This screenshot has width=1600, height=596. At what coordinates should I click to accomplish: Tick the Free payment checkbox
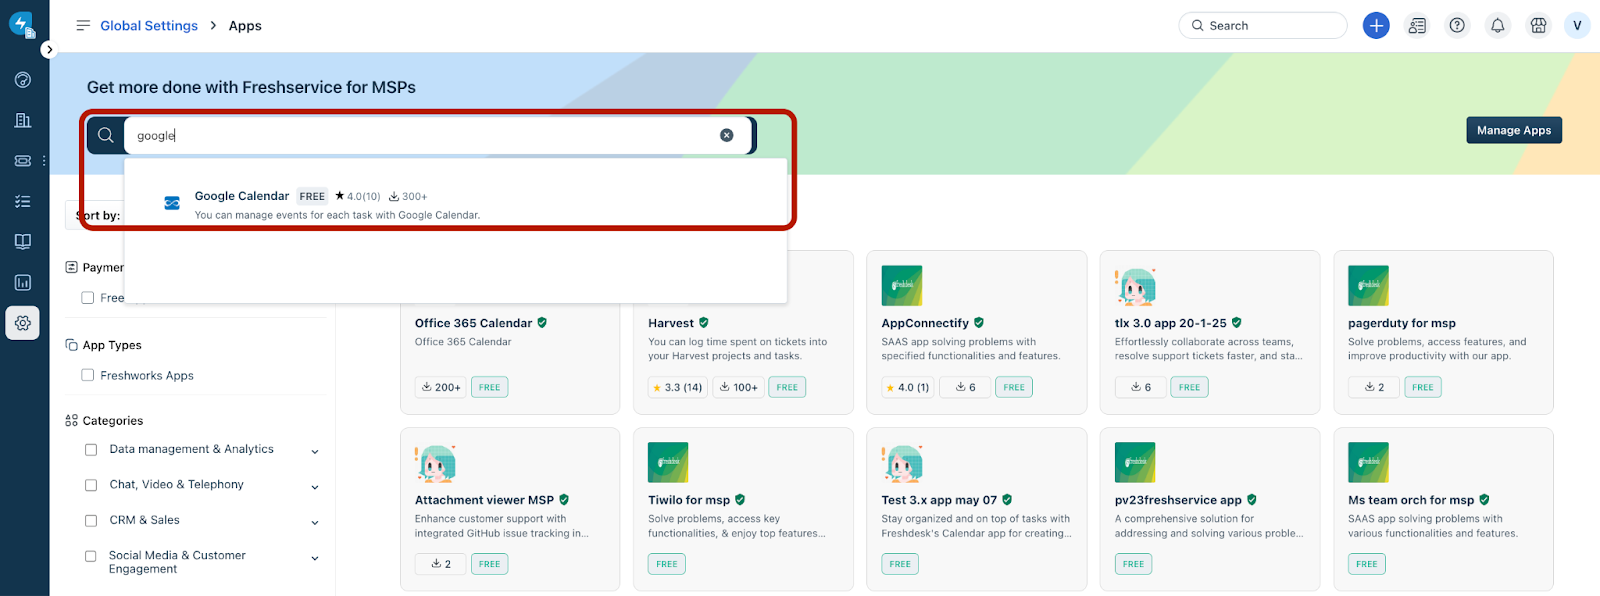88,298
